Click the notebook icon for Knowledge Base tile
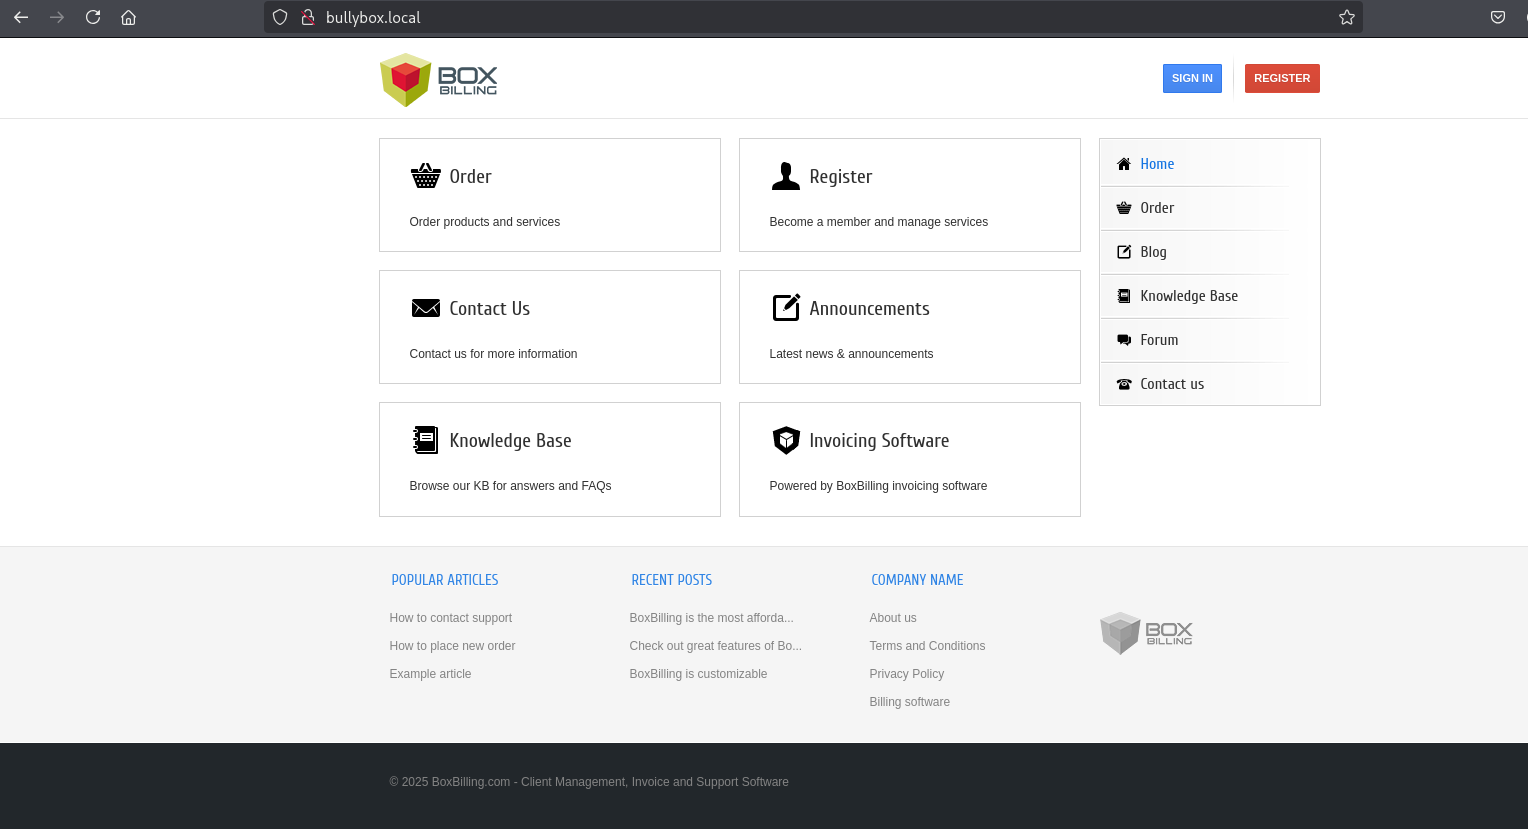The width and height of the screenshot is (1528, 829). tap(425, 440)
